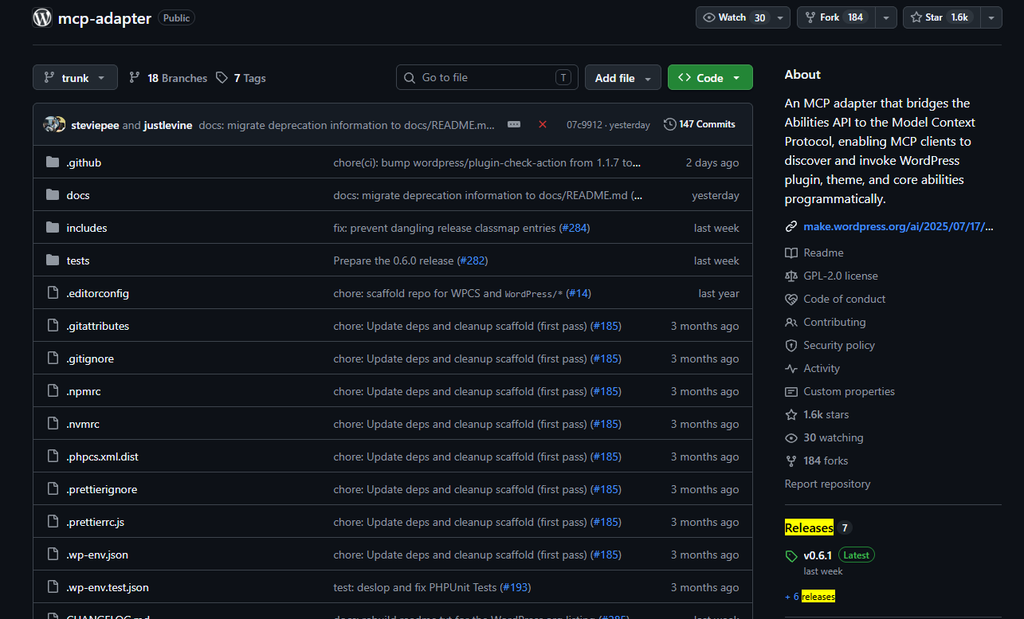The width and height of the screenshot is (1024, 619).
Task: Open the Custom properties link
Action: 849,391
